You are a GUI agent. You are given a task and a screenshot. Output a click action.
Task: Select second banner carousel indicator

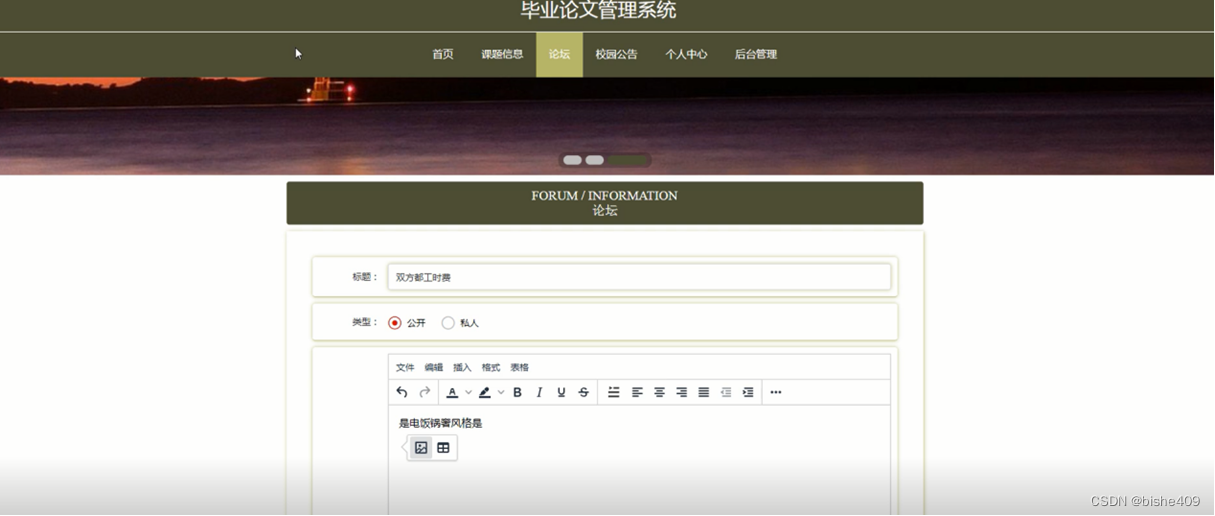[x=594, y=160]
